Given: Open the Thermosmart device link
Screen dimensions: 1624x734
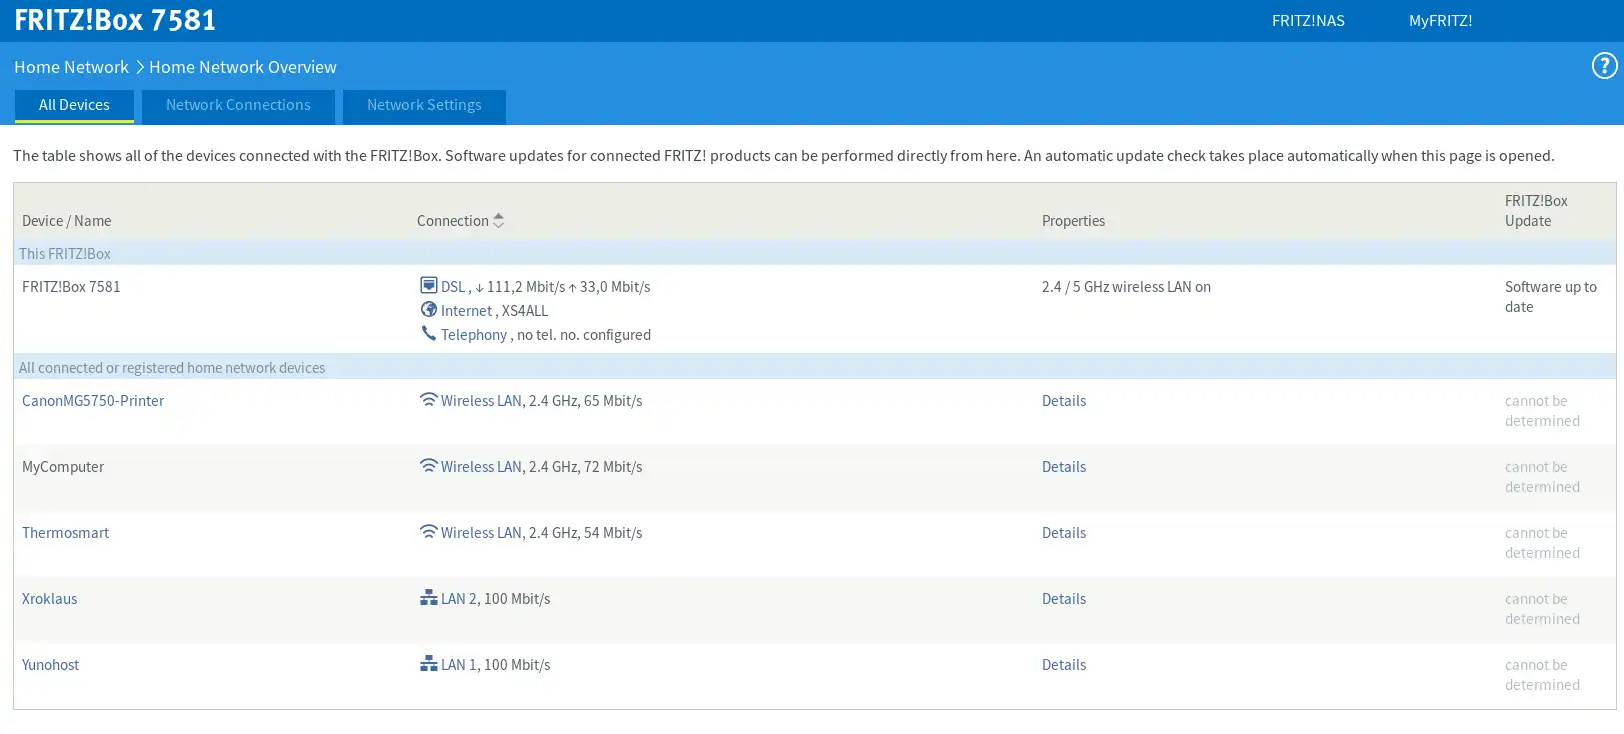Looking at the screenshot, I should [65, 533].
